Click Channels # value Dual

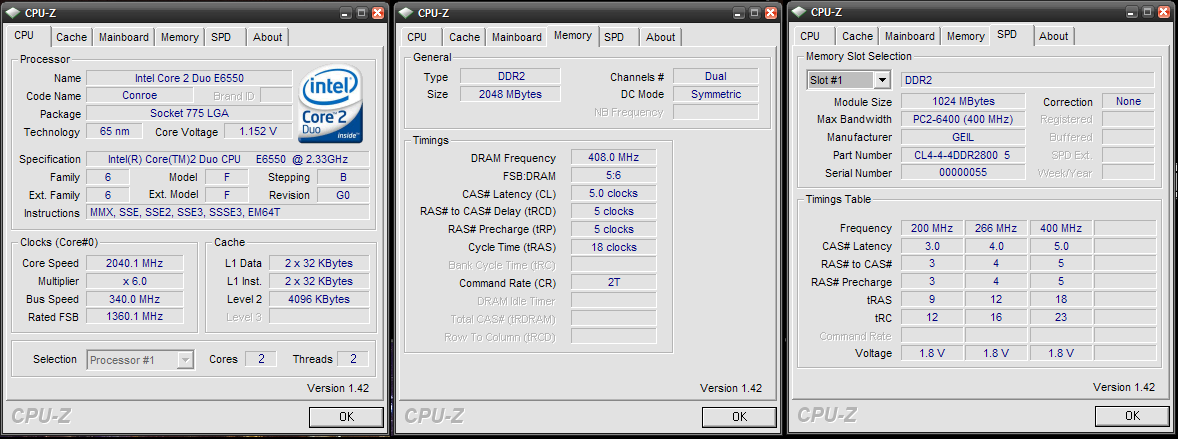(716, 77)
